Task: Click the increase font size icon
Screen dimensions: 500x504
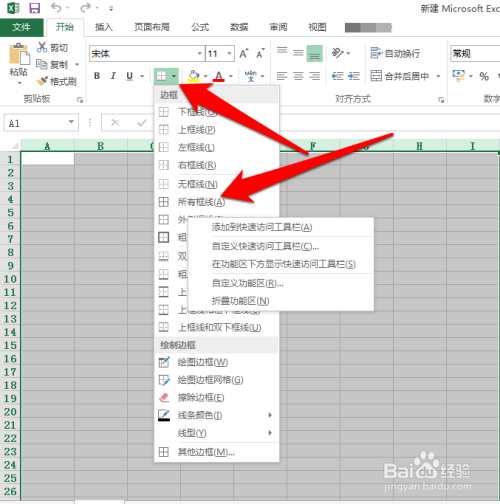Action: point(244,53)
